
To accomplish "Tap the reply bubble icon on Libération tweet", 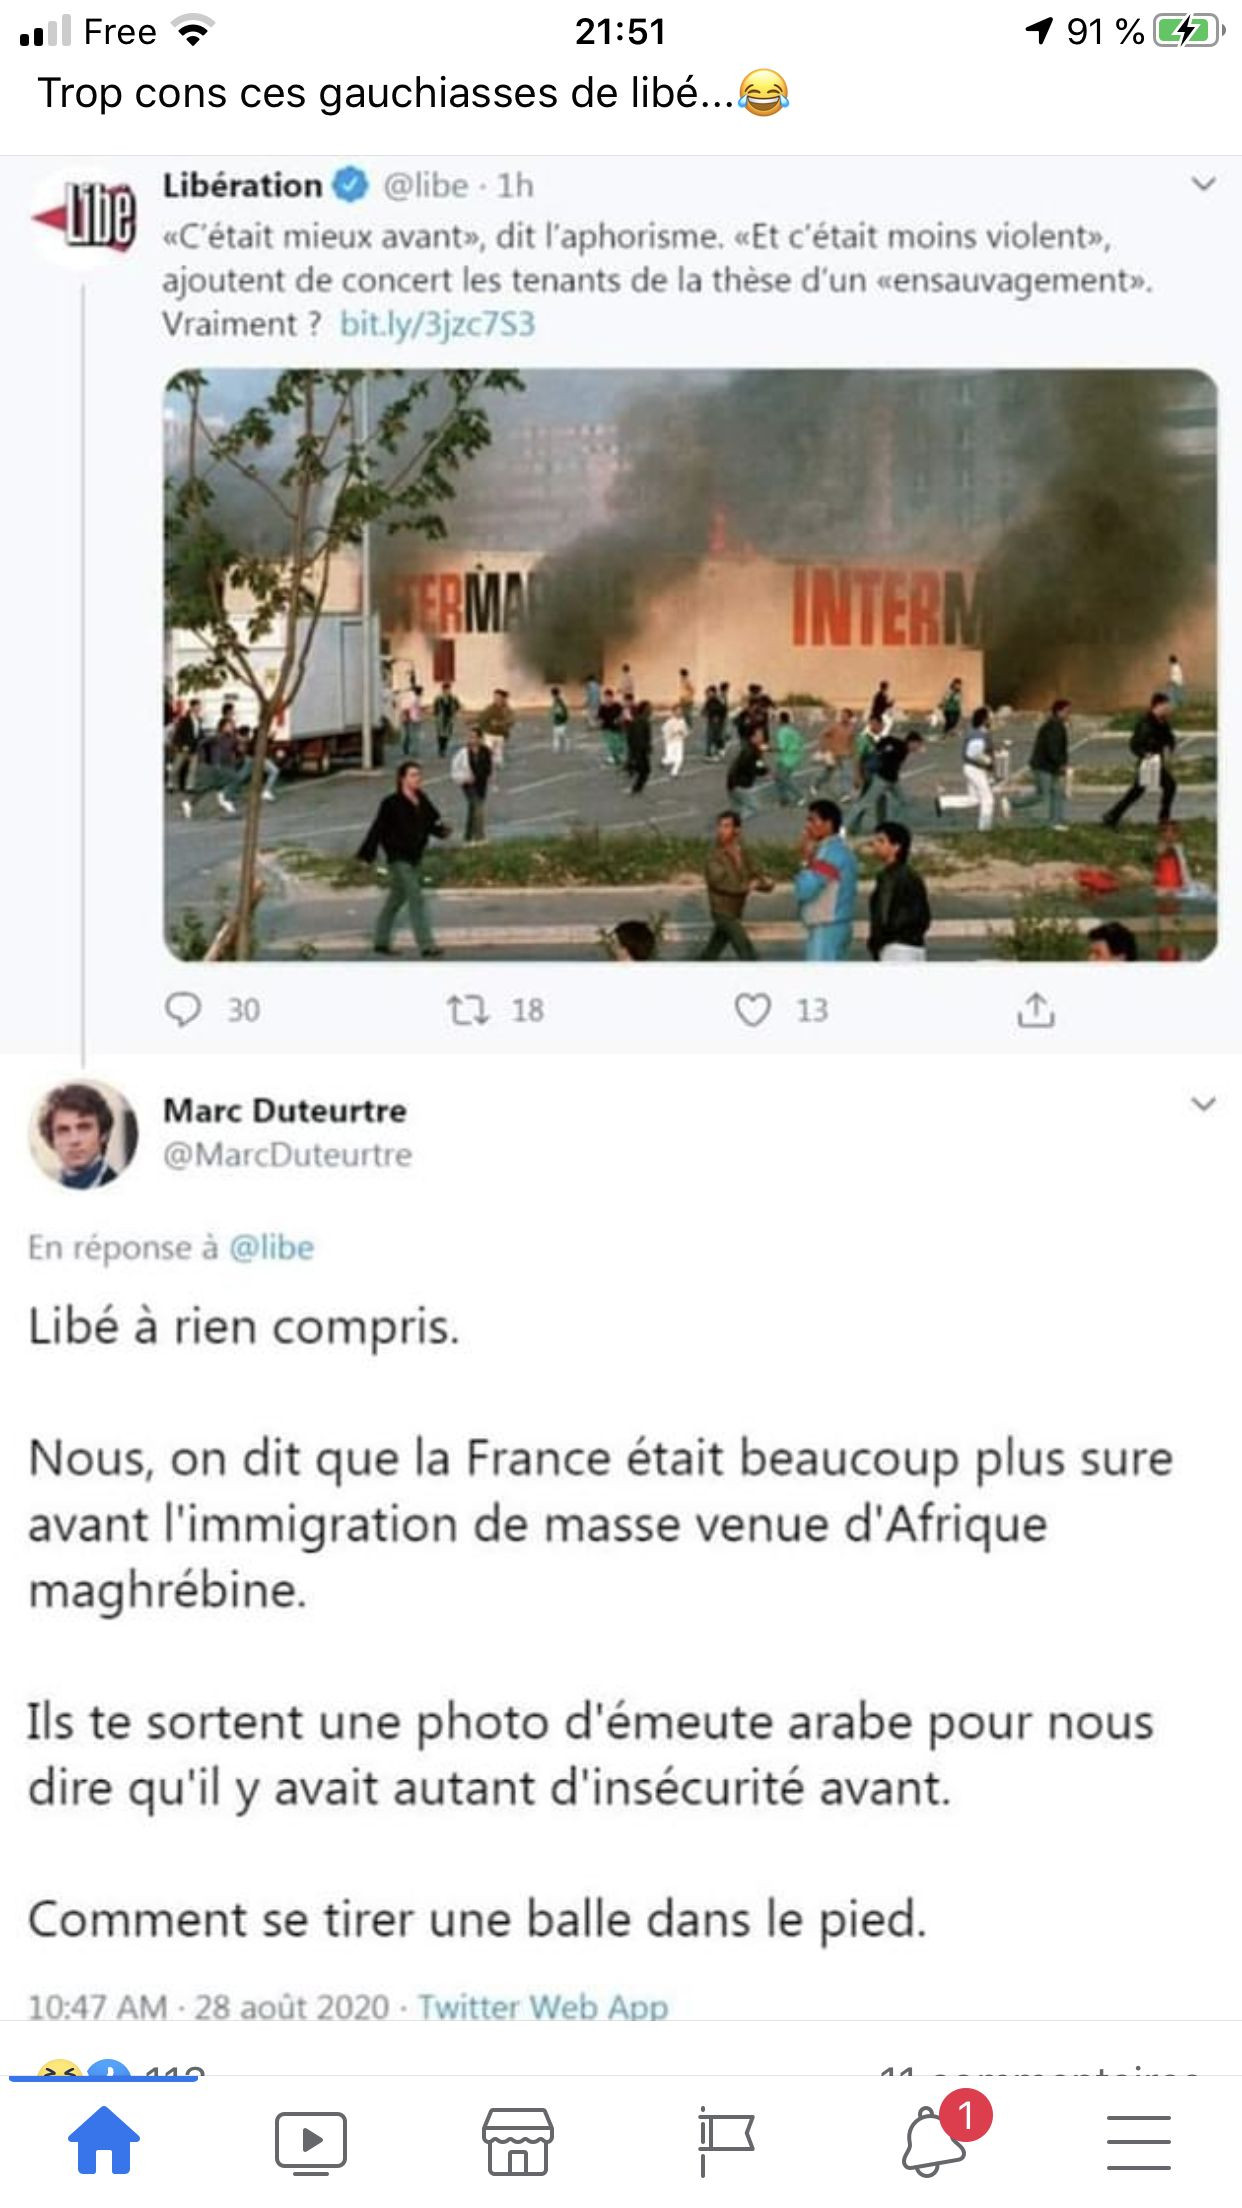I will [183, 1010].
